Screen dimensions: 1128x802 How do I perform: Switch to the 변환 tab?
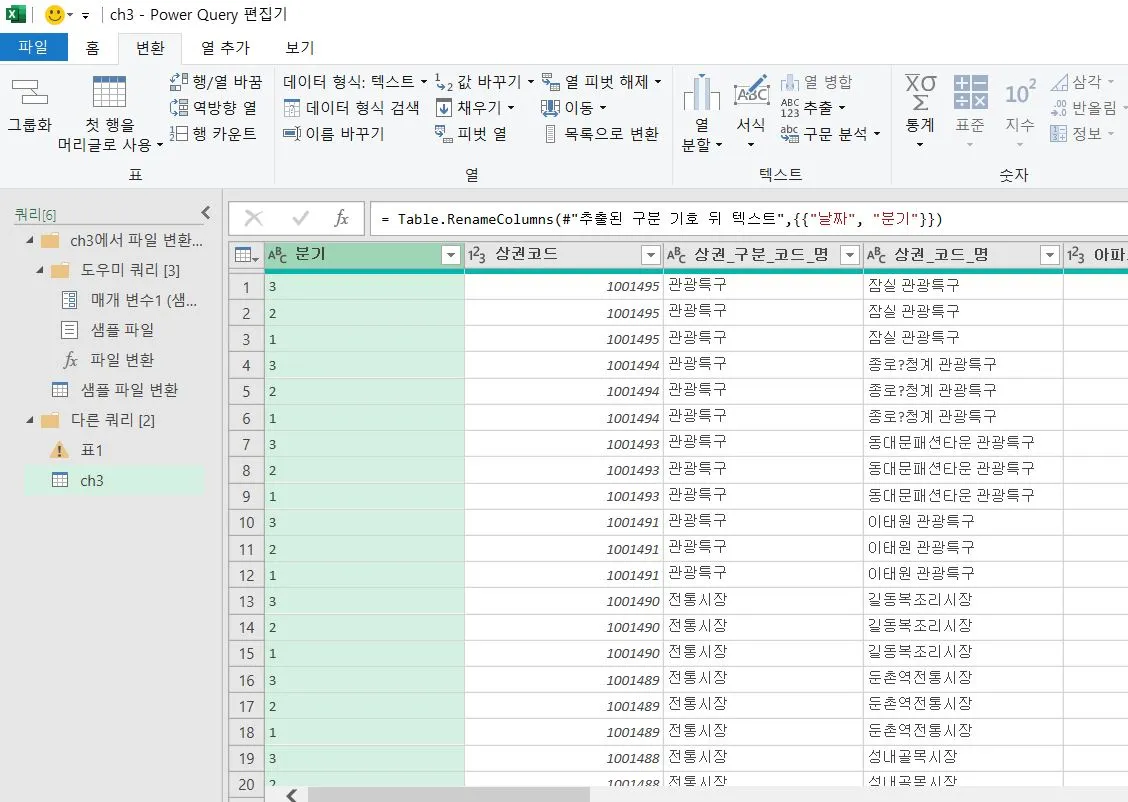coord(150,47)
